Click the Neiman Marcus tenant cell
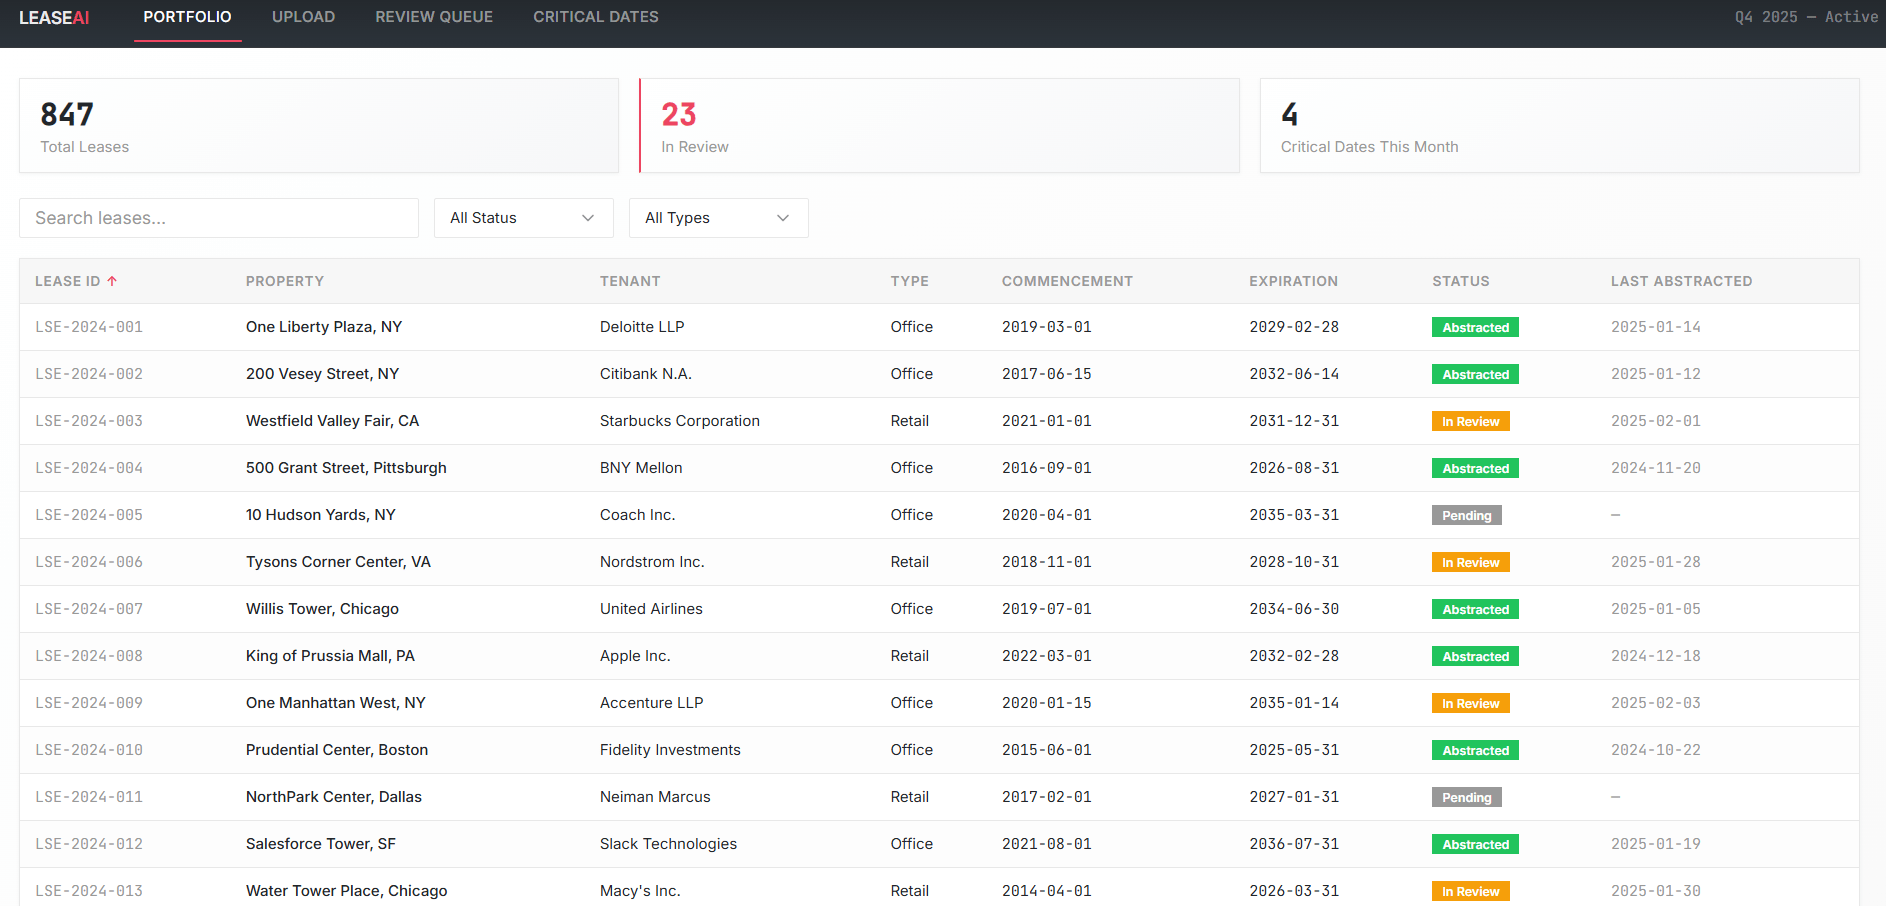1886x906 pixels. coord(655,797)
